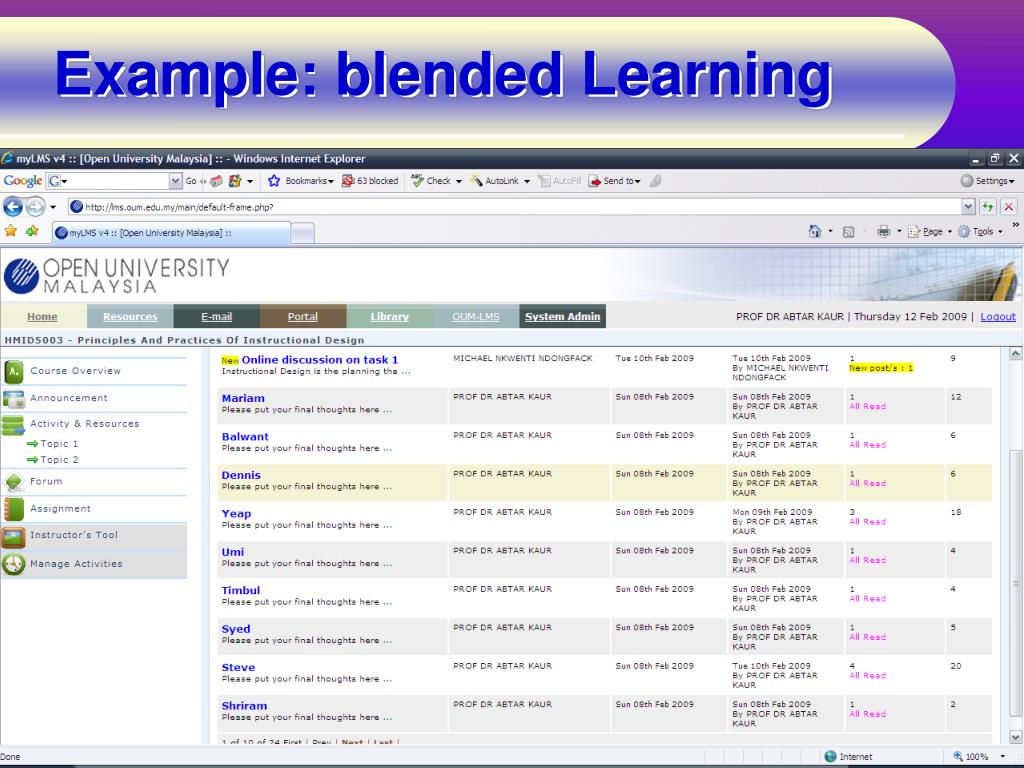Open the Umi forum thread
The image size is (1024, 768).
coord(232,552)
